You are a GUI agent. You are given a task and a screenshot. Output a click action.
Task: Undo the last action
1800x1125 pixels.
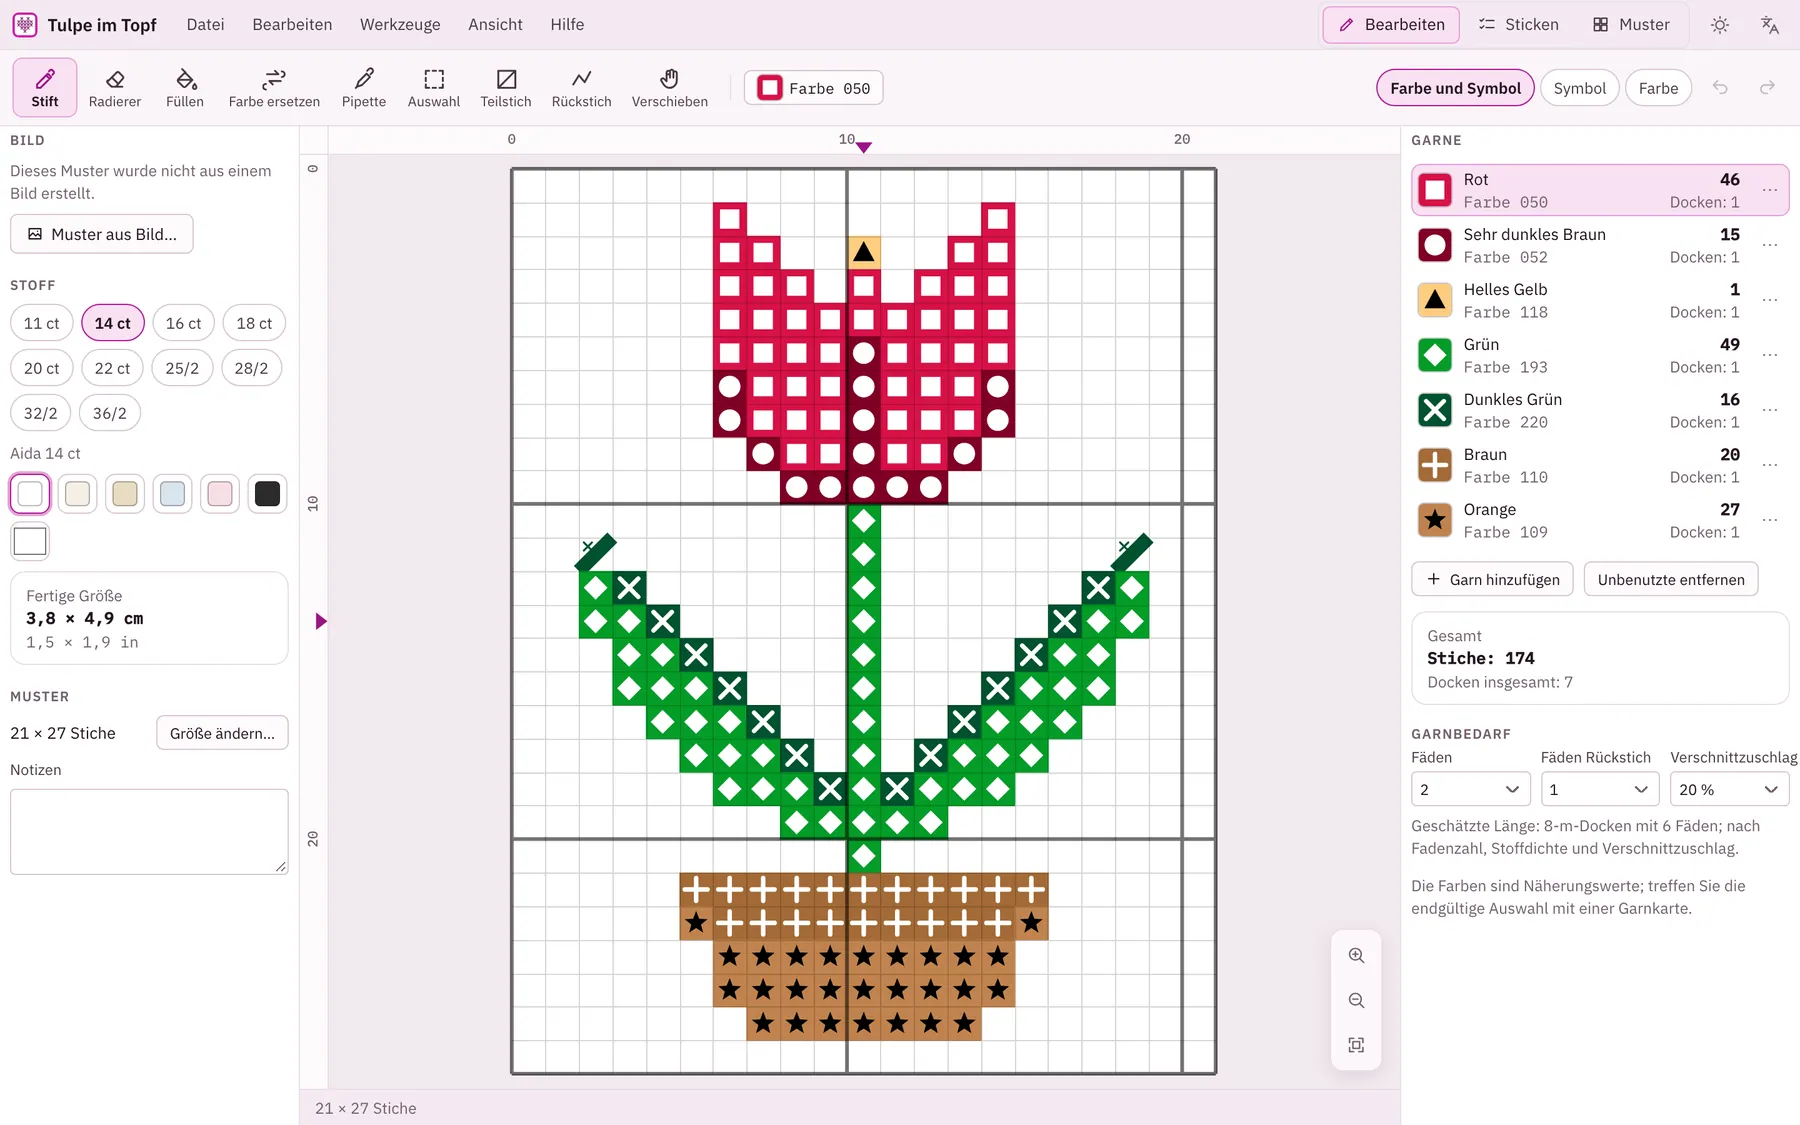tap(1720, 88)
